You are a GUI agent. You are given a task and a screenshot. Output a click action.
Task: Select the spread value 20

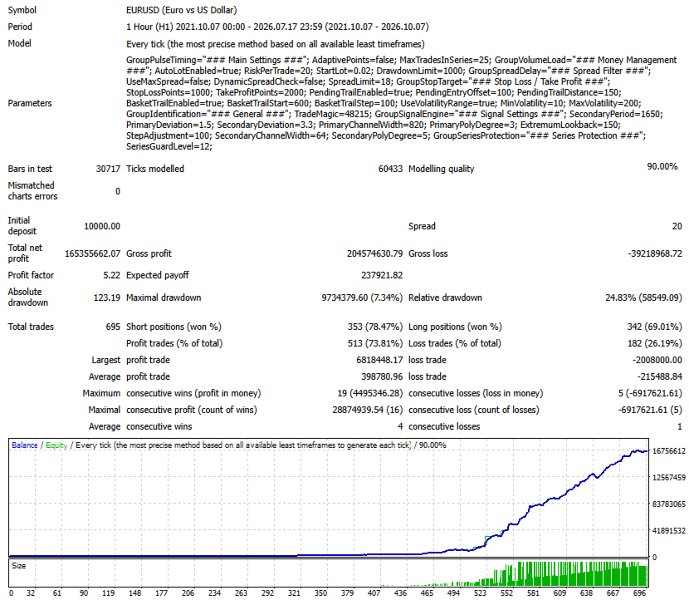[677, 226]
